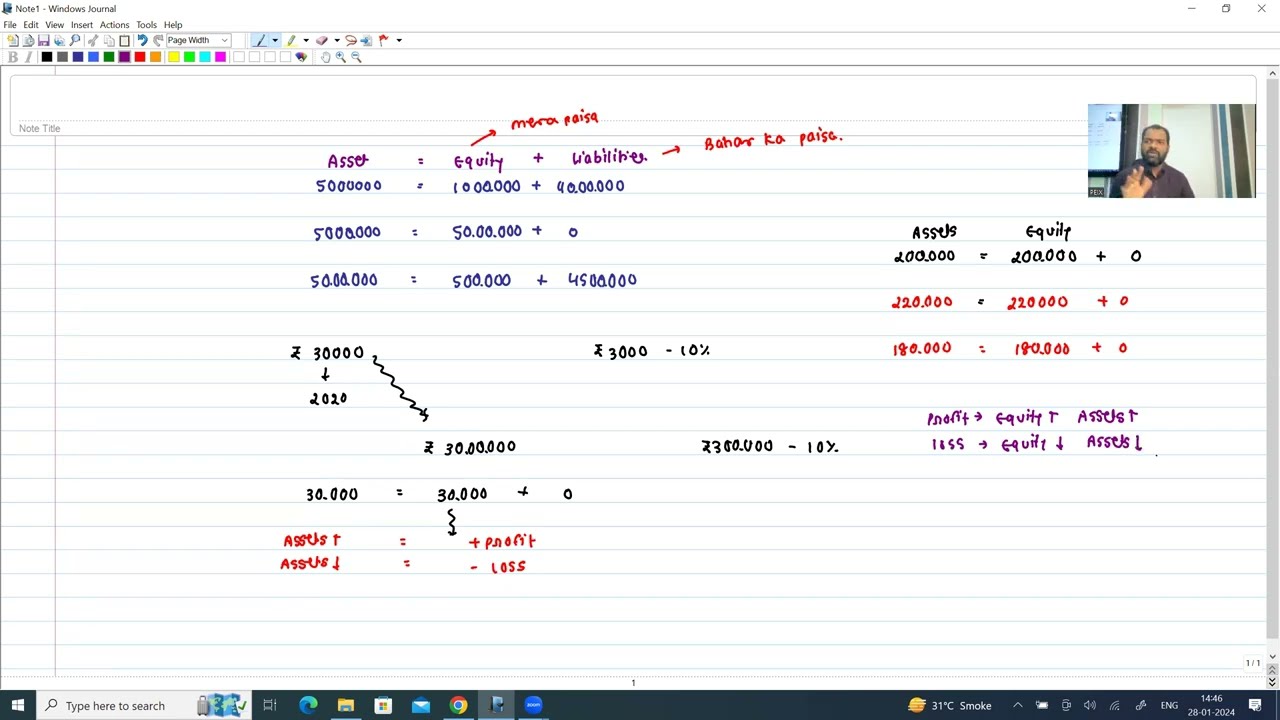Click the Paste clipboard icon
The image size is (1280, 720).
[x=124, y=40]
